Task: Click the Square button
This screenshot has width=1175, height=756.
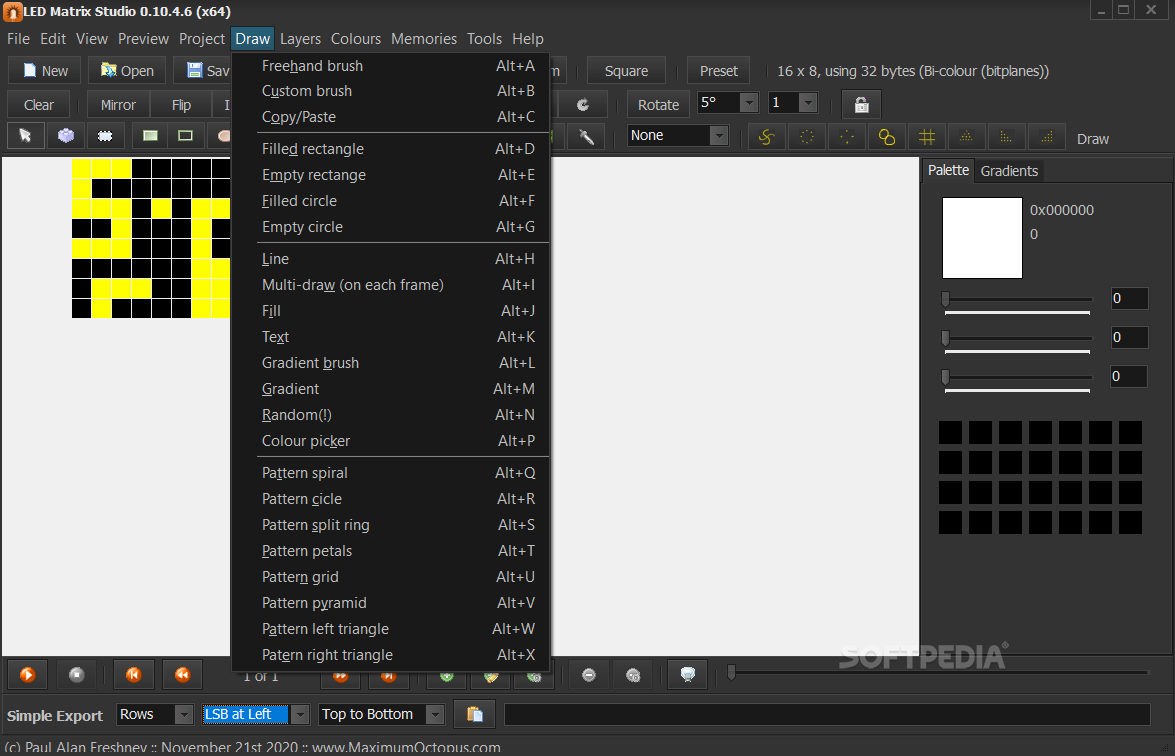Action: tap(626, 70)
